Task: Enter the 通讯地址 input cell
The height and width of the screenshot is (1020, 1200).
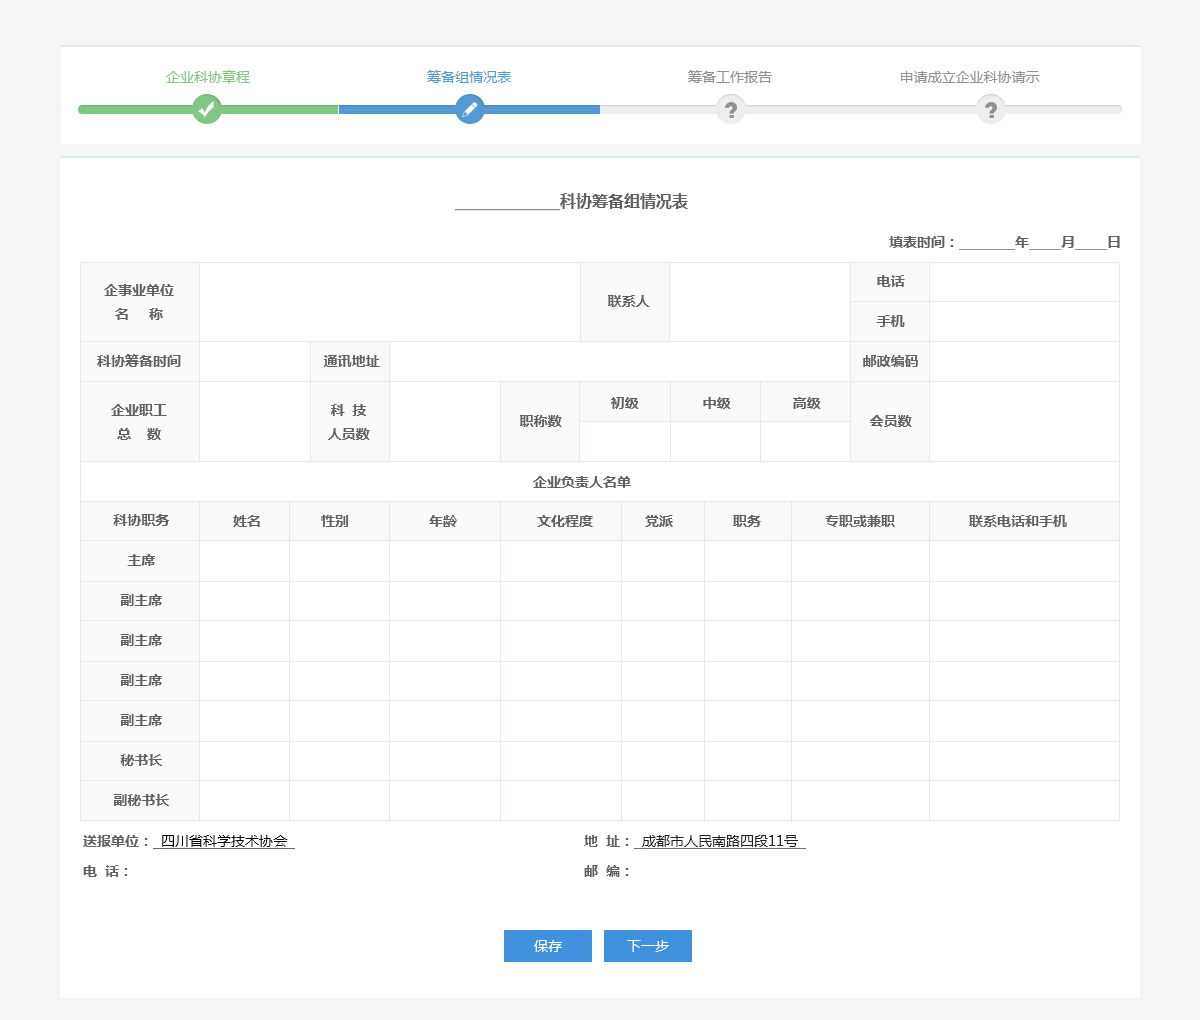Action: pyautogui.click(x=620, y=362)
